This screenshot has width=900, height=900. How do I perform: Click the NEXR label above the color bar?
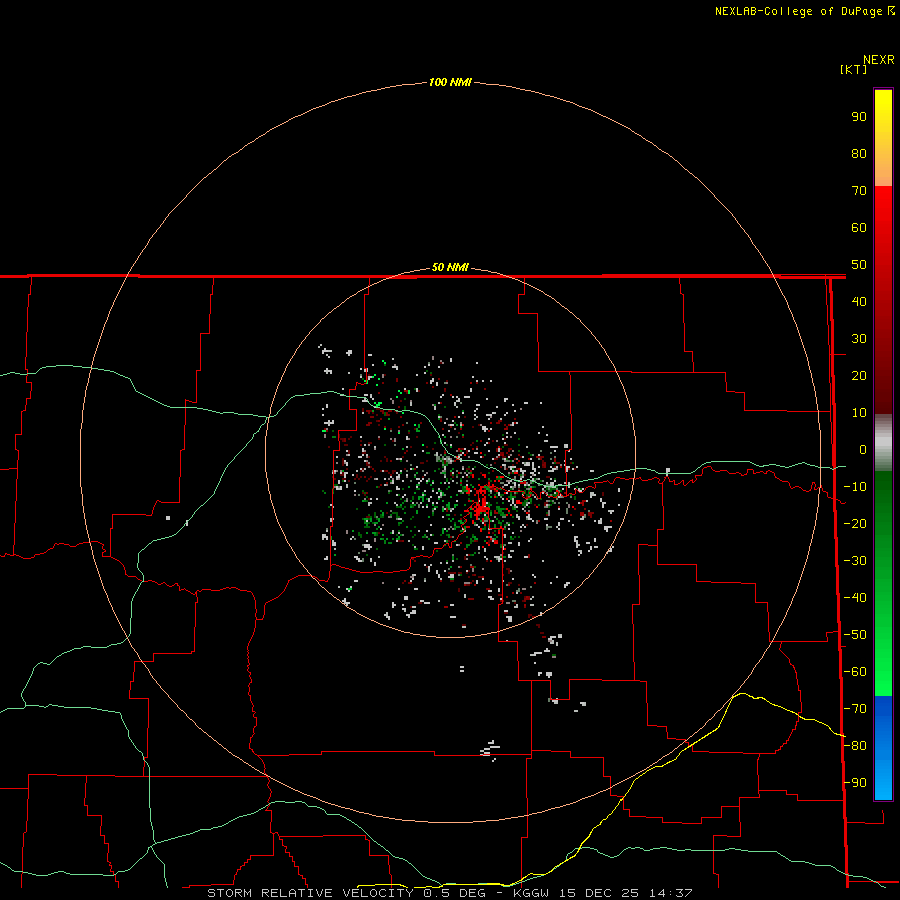pyautogui.click(x=878, y=60)
